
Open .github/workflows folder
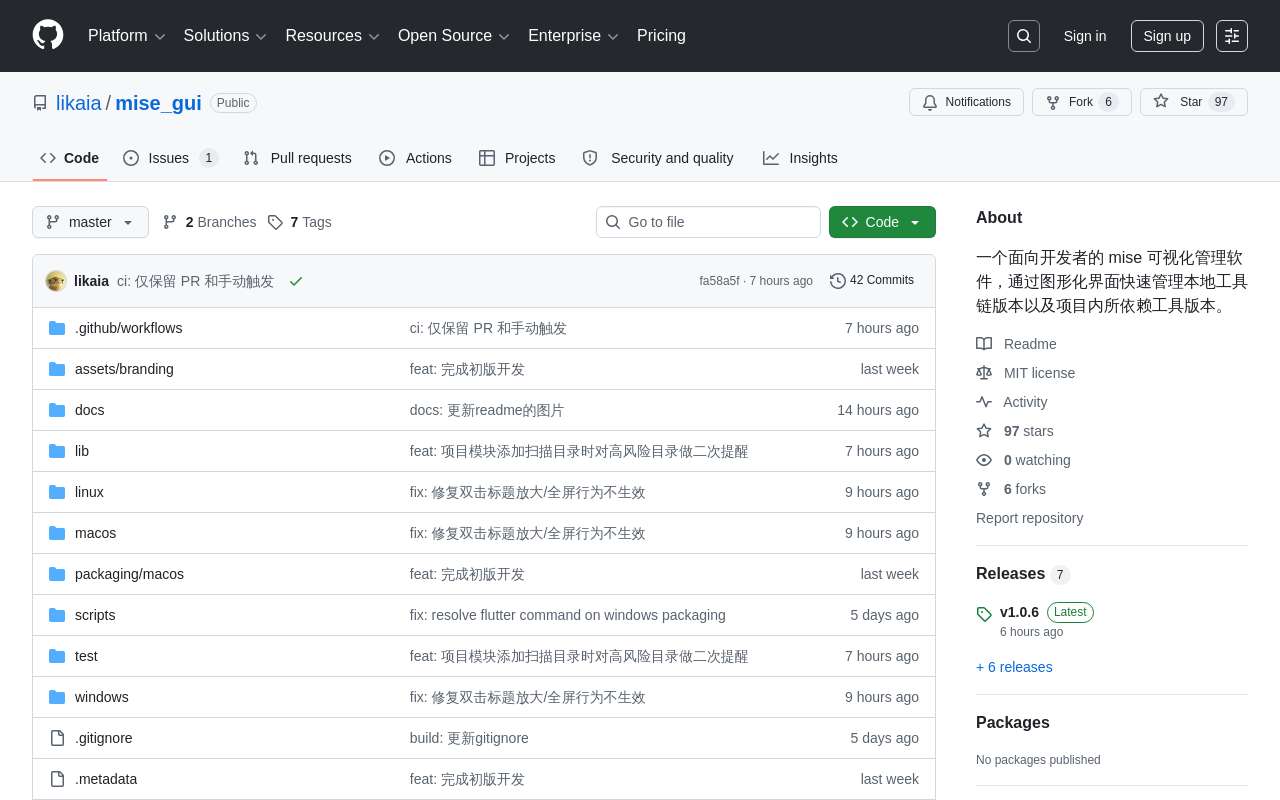(128, 328)
